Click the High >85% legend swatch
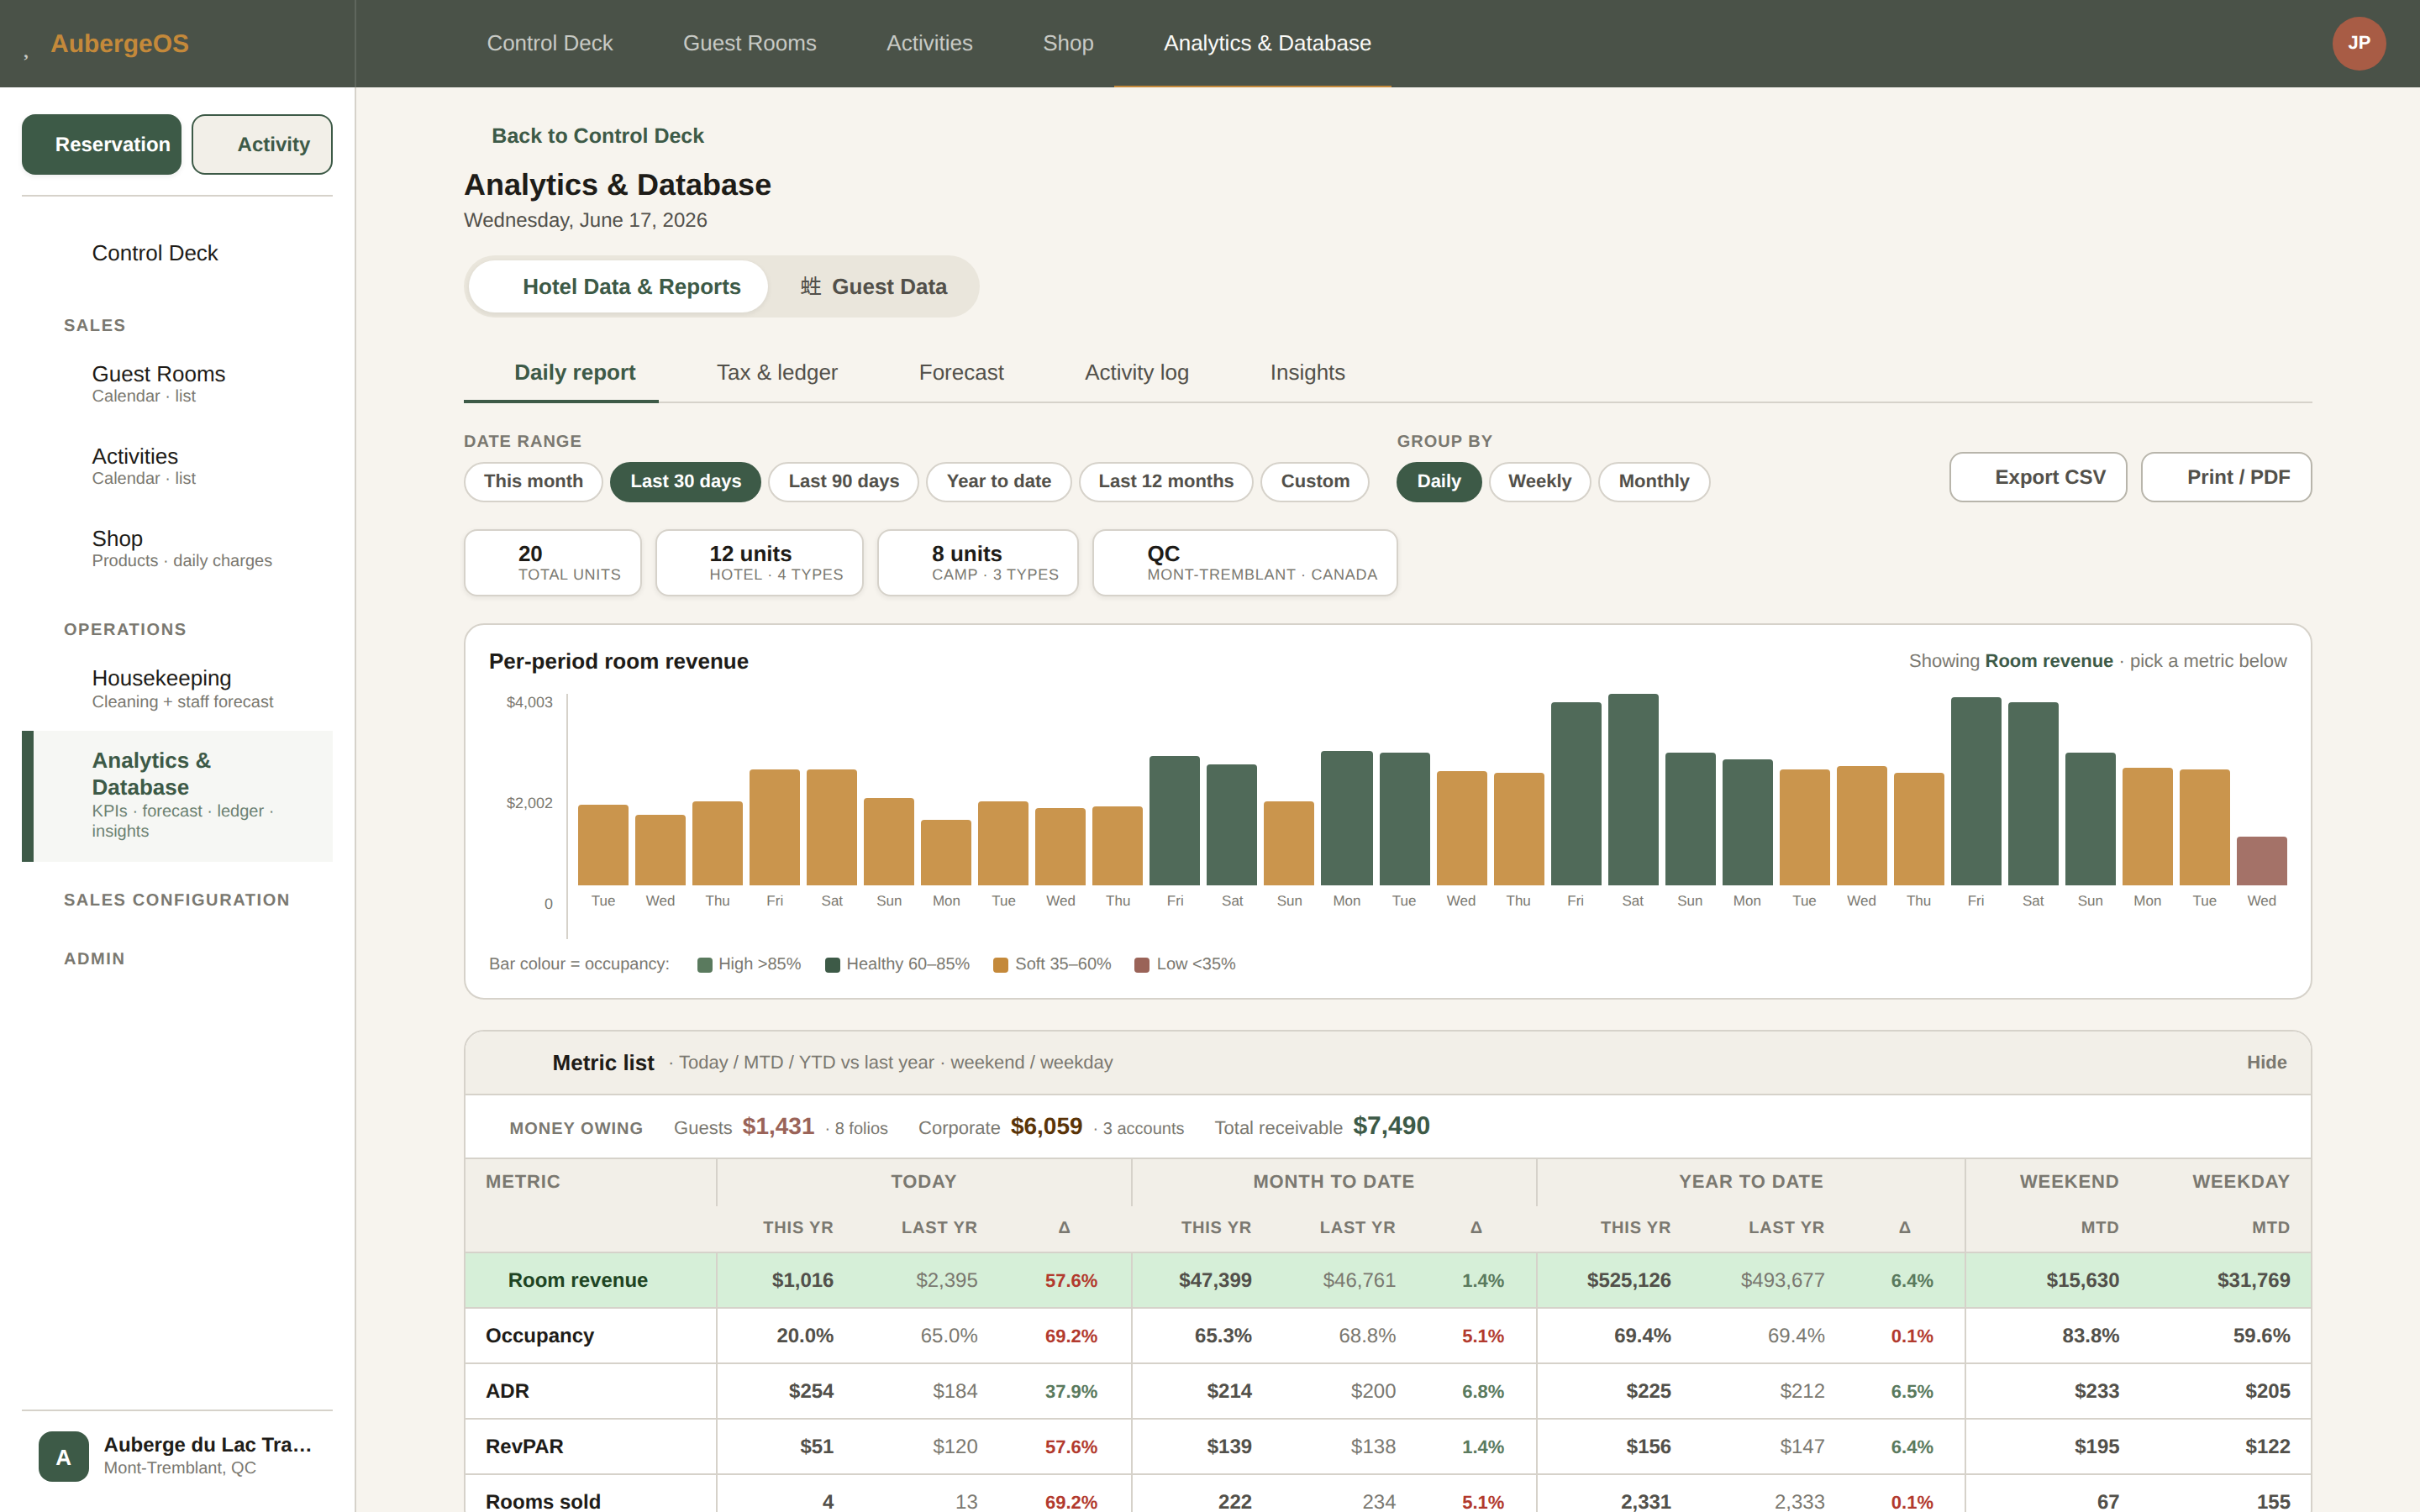2420x1512 pixels. coord(704,965)
